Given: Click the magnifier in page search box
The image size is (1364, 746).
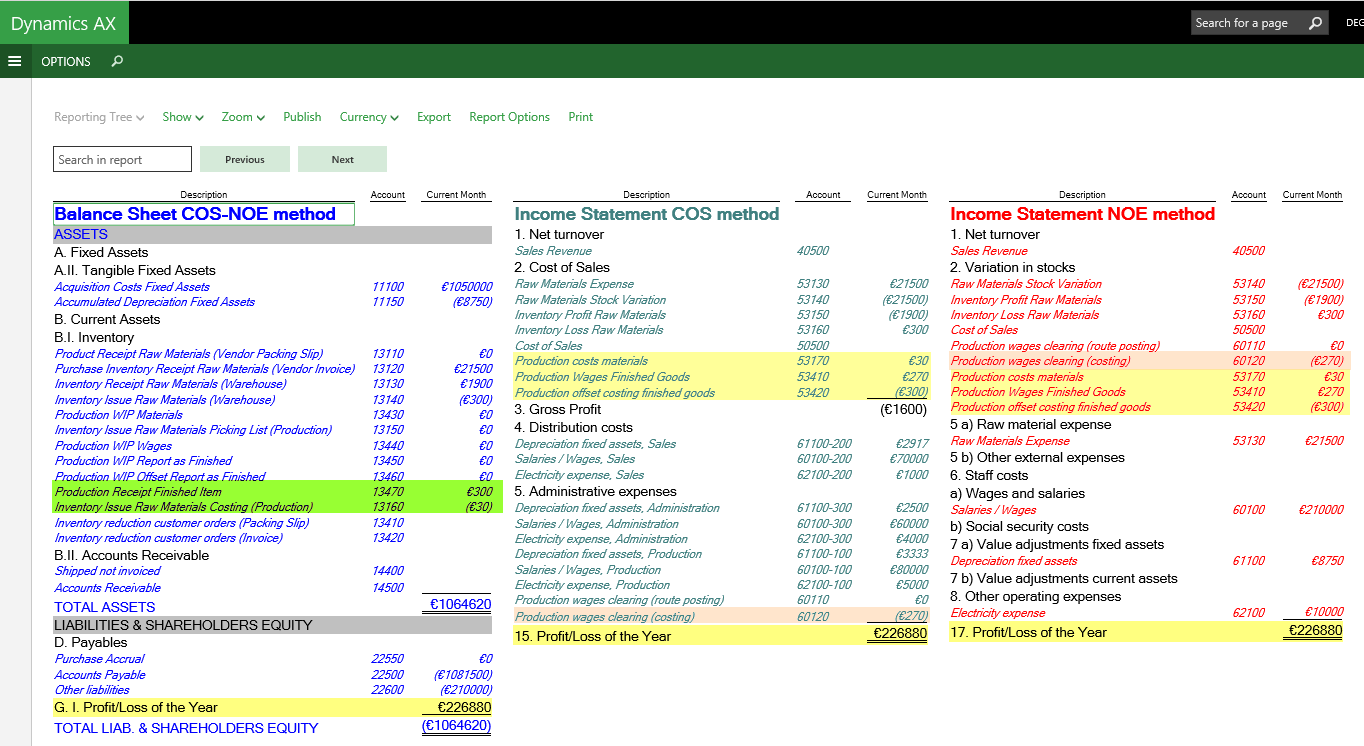Looking at the screenshot, I should 1315,23.
